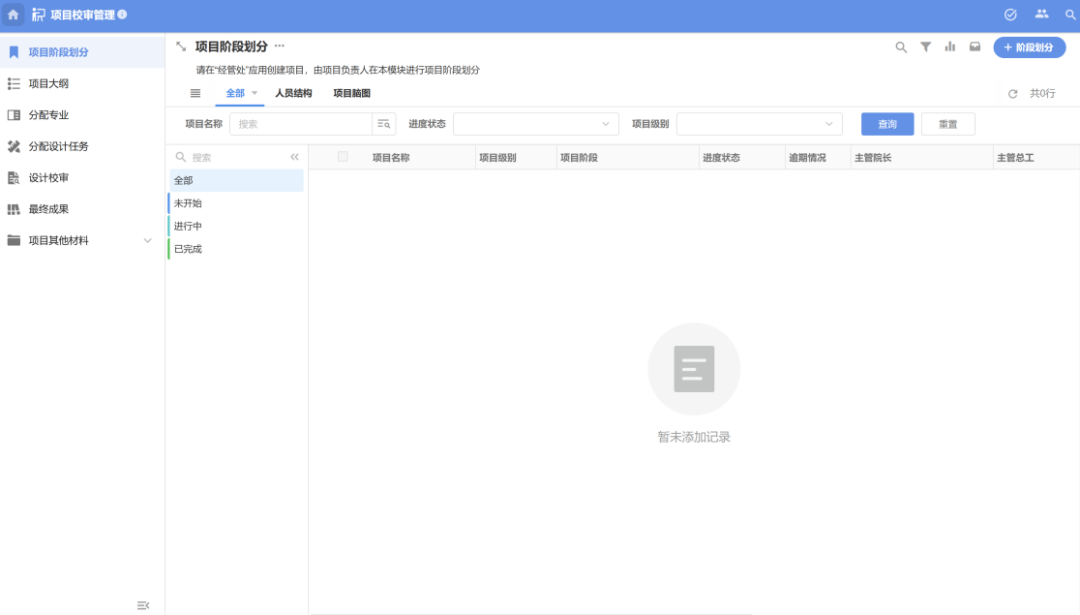
Task: Click the refresh icon beside 共0行
Action: point(1012,94)
